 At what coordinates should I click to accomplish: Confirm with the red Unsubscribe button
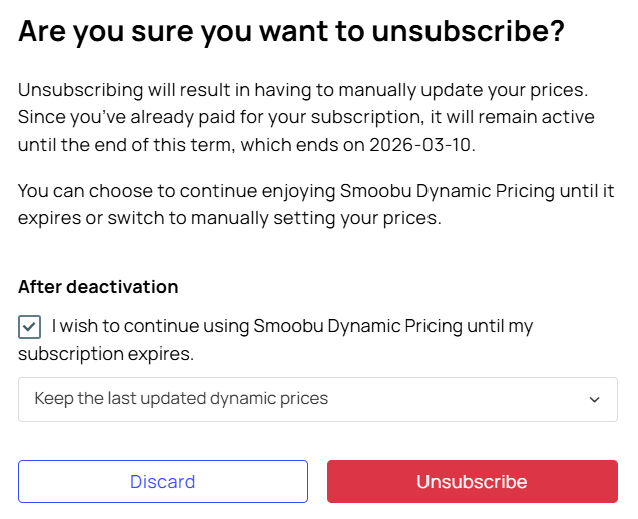coord(472,482)
